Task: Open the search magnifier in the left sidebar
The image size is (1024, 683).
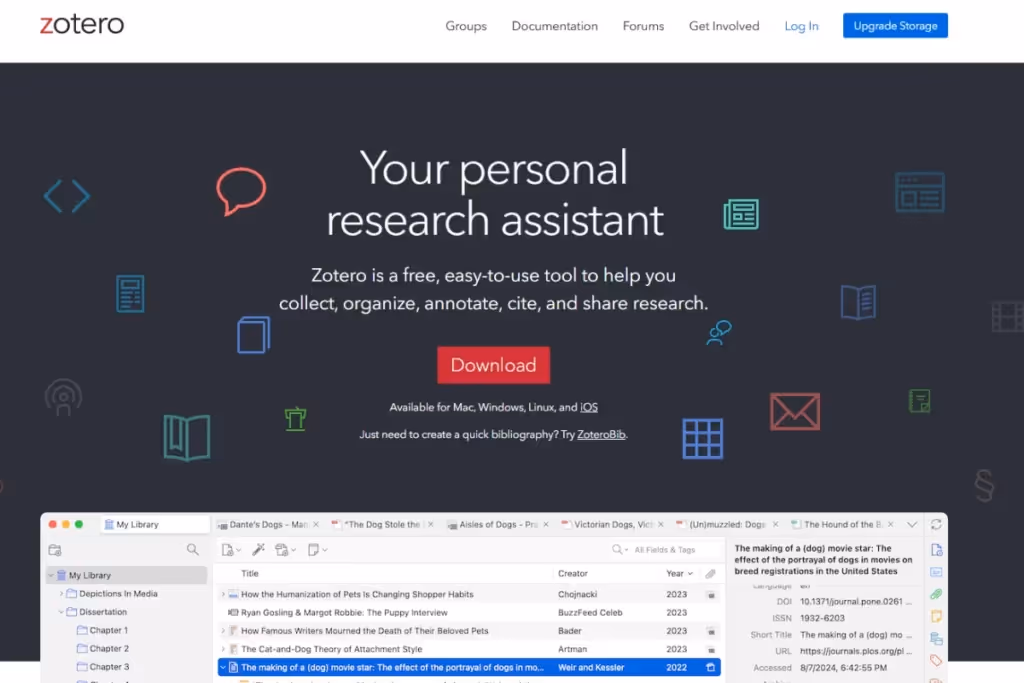Action: pos(192,549)
